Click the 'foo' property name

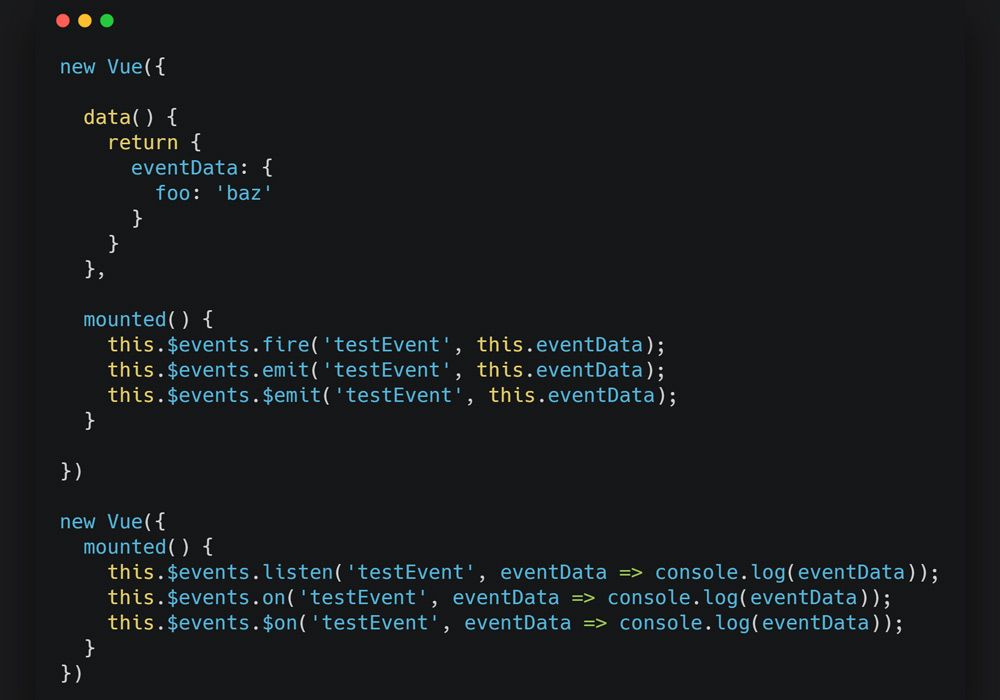pos(173,193)
